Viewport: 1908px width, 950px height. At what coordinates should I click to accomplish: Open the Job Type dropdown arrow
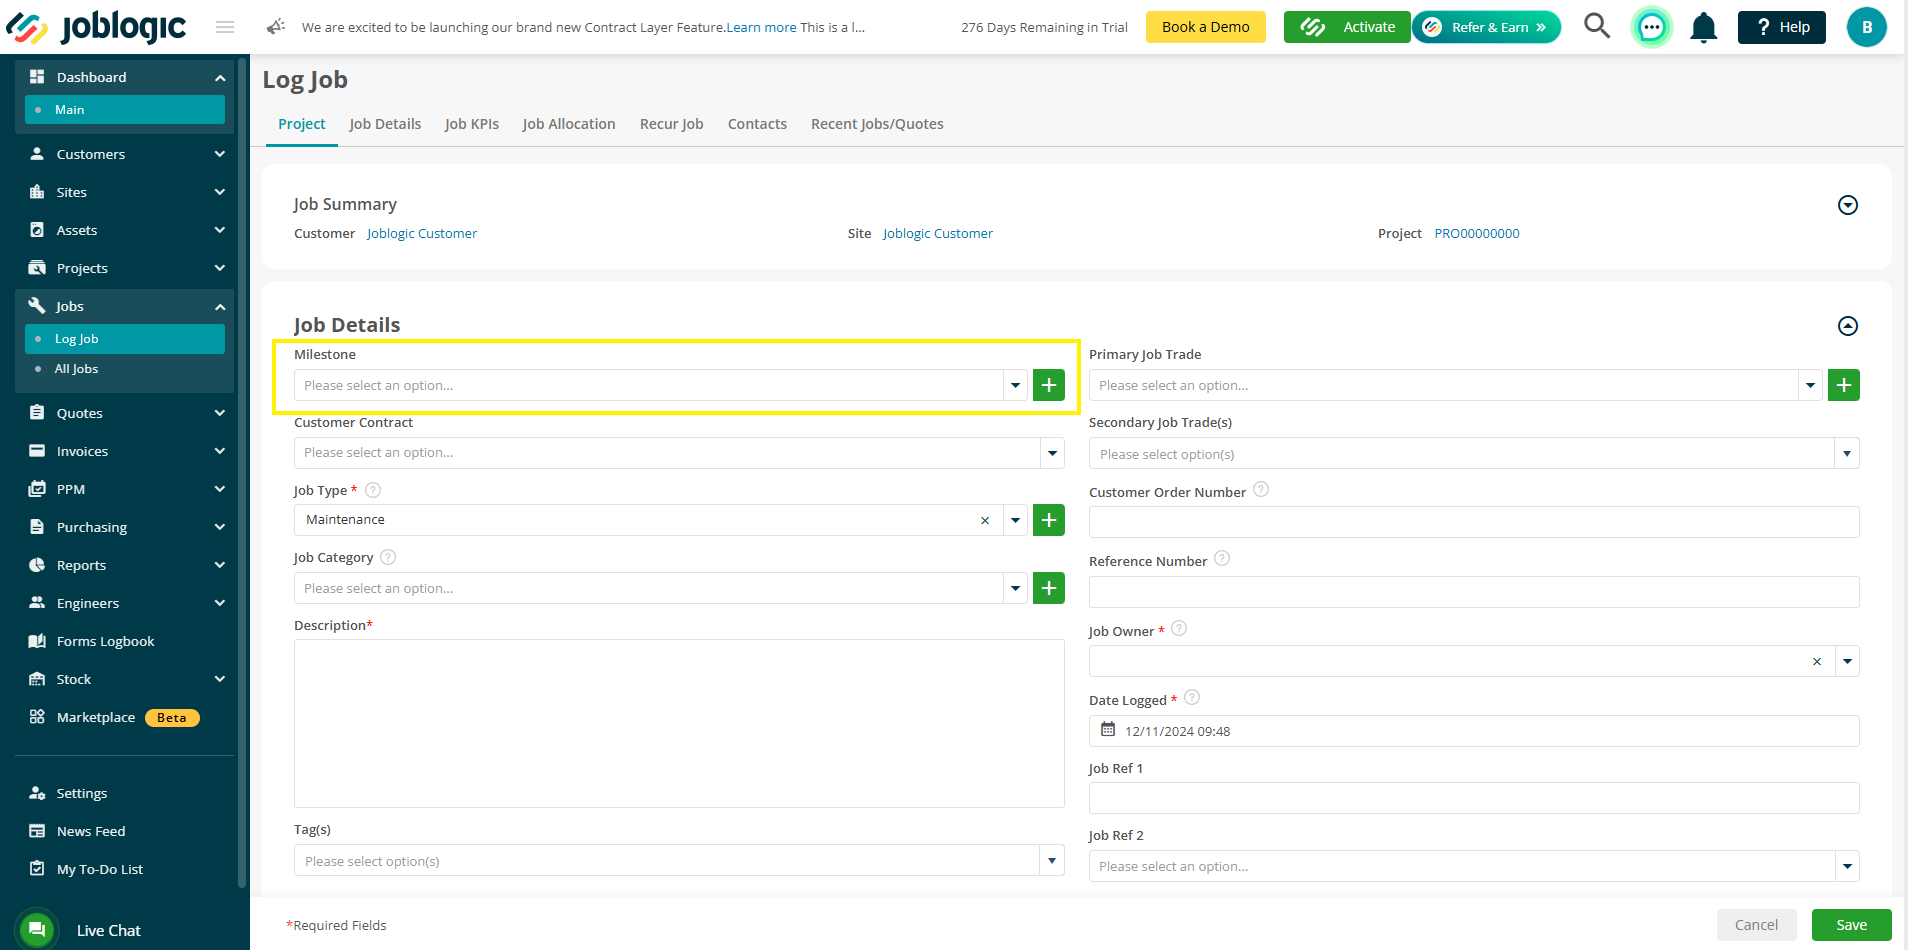coord(1015,520)
